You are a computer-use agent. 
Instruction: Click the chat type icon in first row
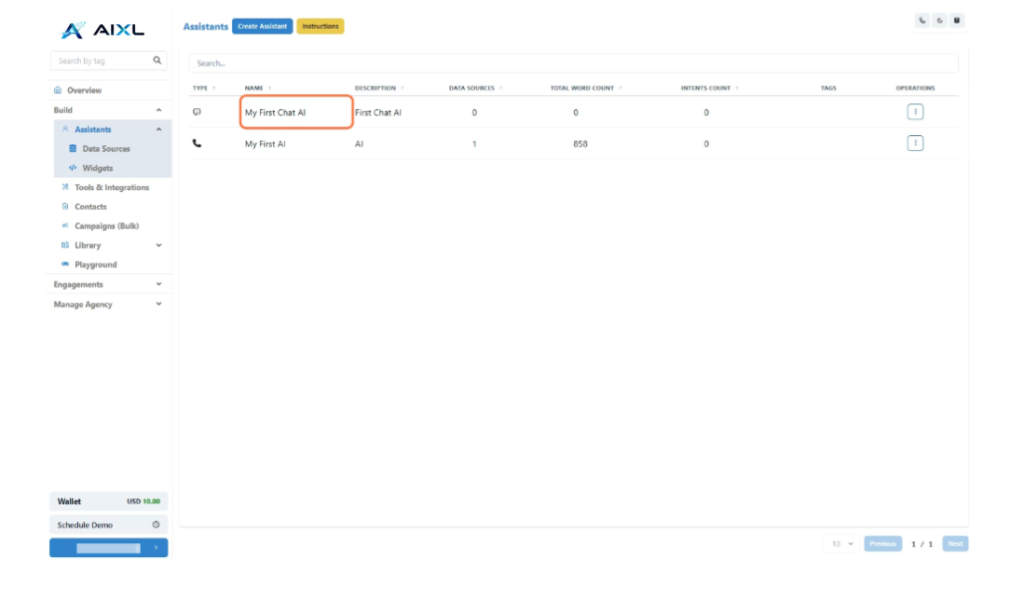click(x=197, y=112)
